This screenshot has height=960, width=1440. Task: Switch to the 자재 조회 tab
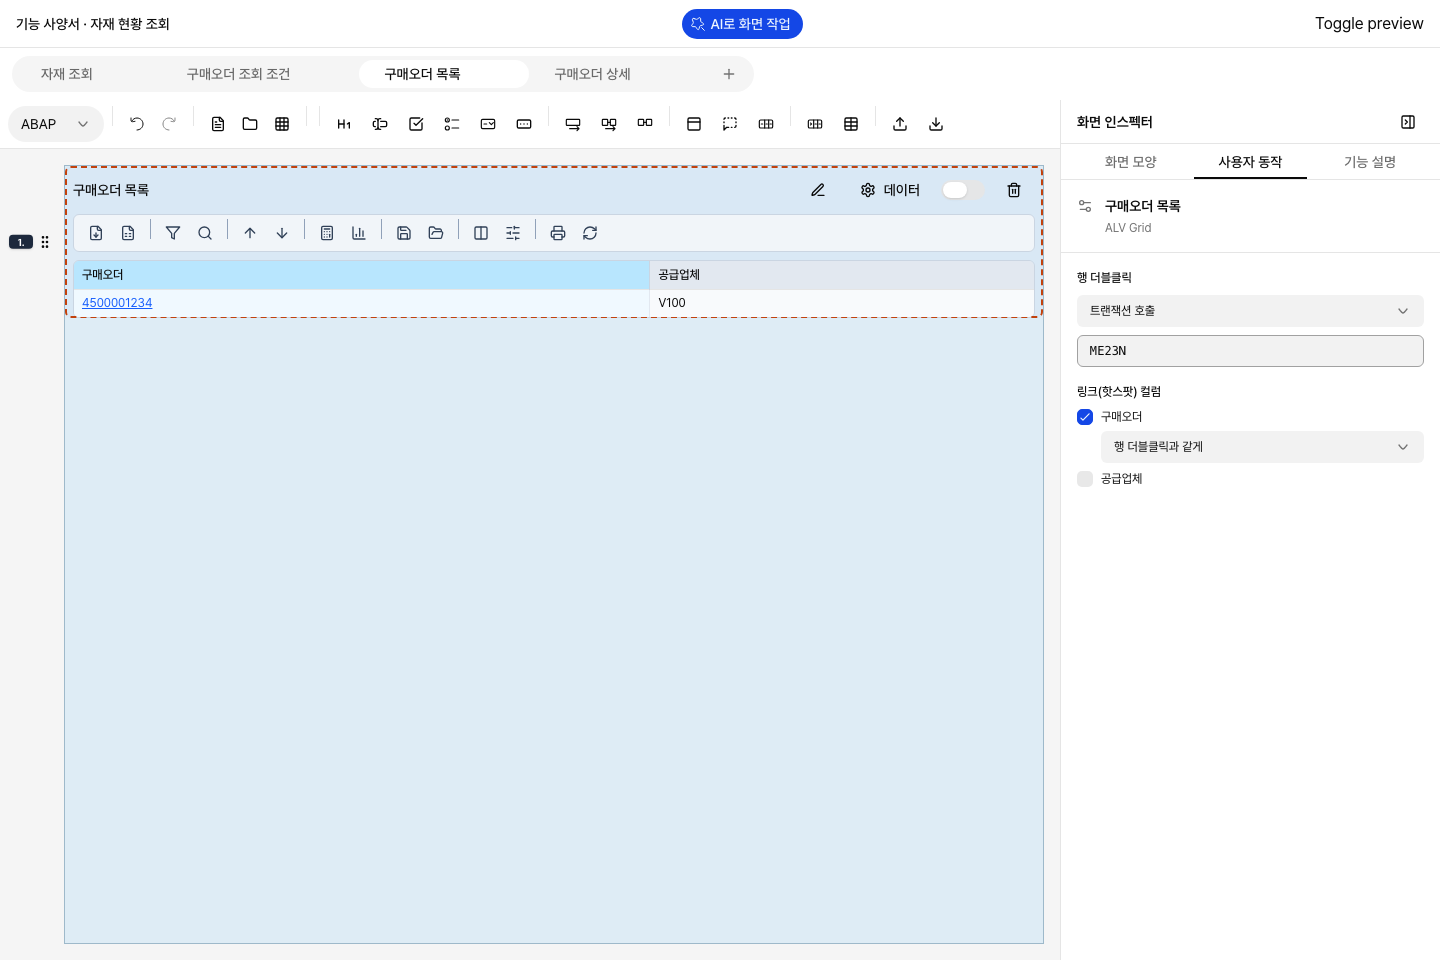pos(67,74)
